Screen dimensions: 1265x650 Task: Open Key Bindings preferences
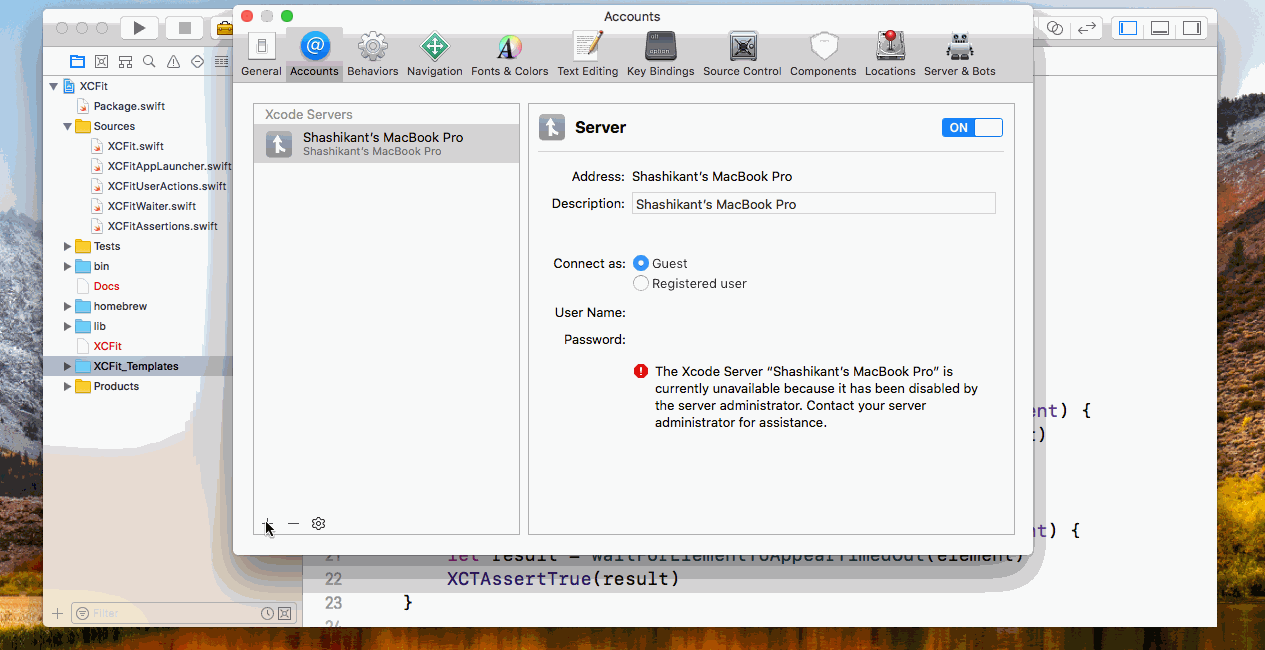point(660,55)
